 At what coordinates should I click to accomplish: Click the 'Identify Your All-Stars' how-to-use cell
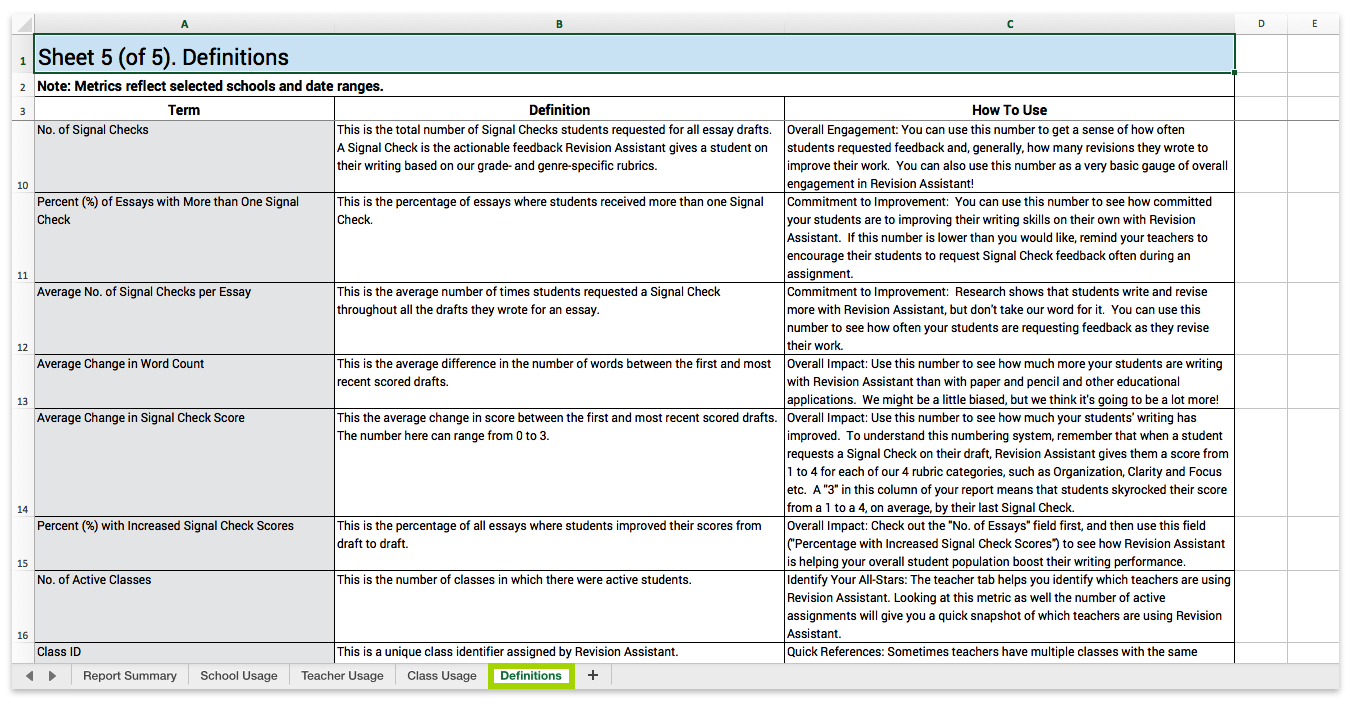pyautogui.click(x=1010, y=607)
